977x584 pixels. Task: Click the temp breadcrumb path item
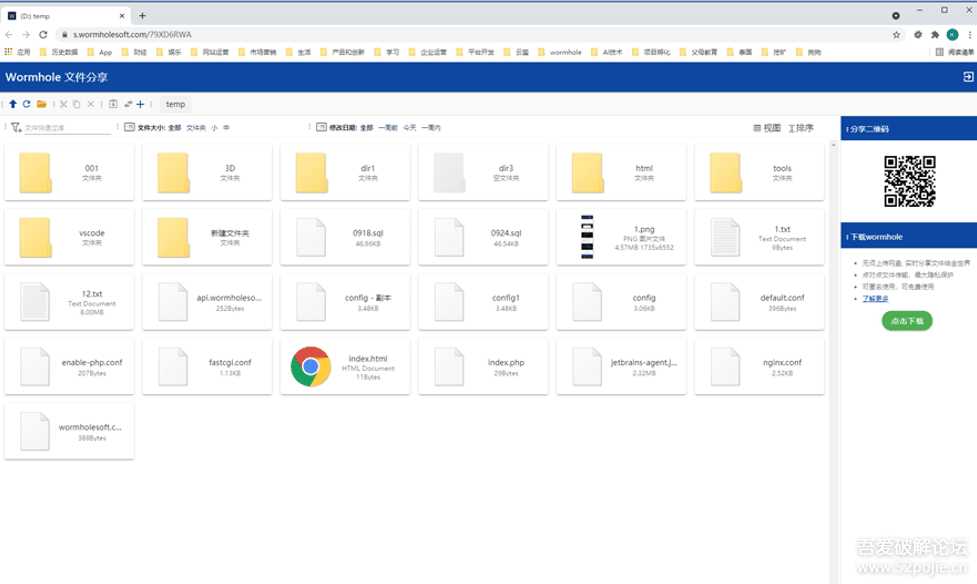tap(175, 104)
